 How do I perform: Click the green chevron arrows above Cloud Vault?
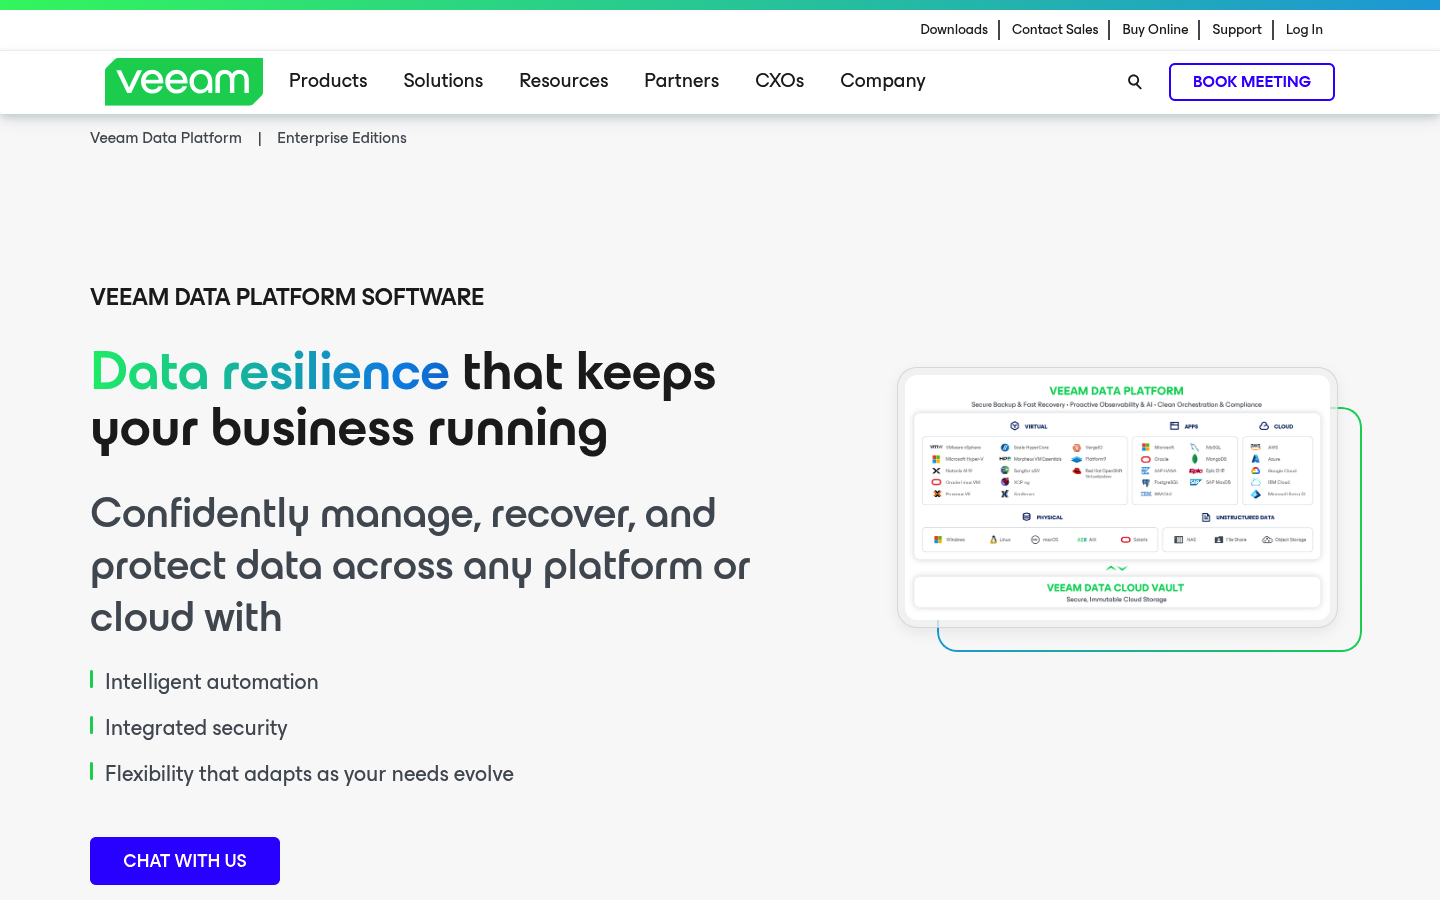[x=1116, y=568]
